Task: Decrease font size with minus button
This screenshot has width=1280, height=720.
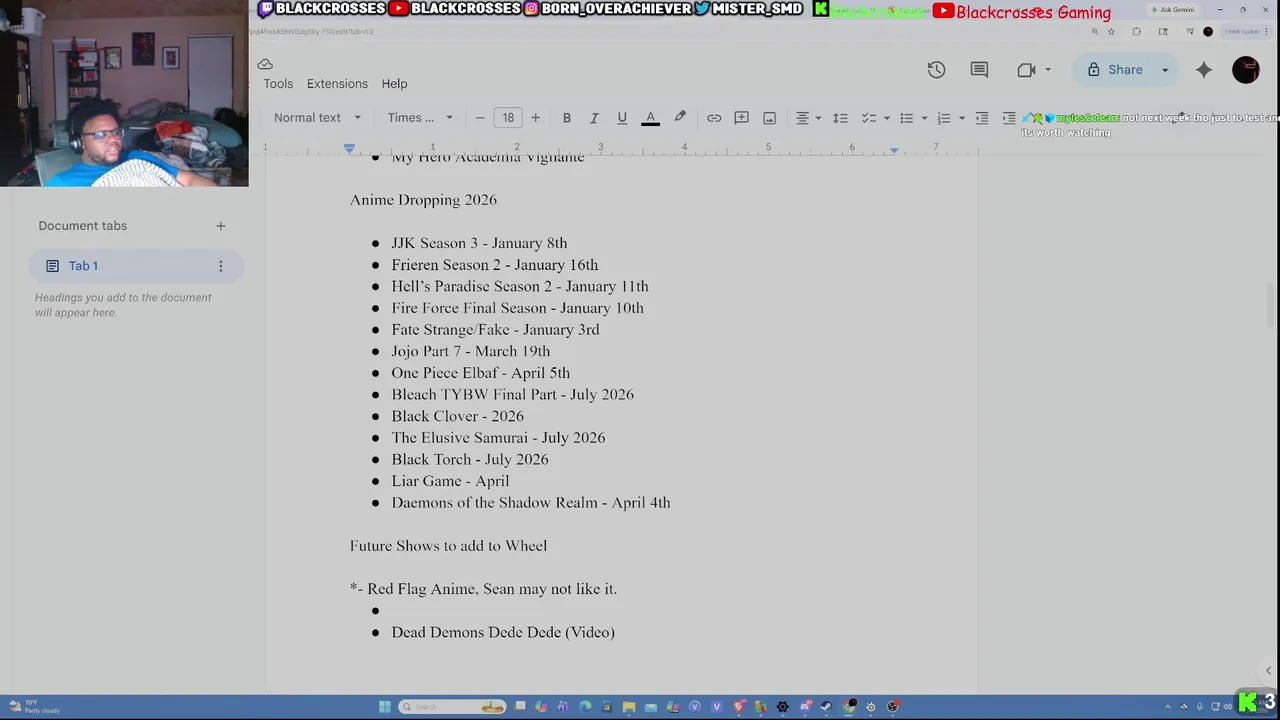Action: [x=480, y=118]
